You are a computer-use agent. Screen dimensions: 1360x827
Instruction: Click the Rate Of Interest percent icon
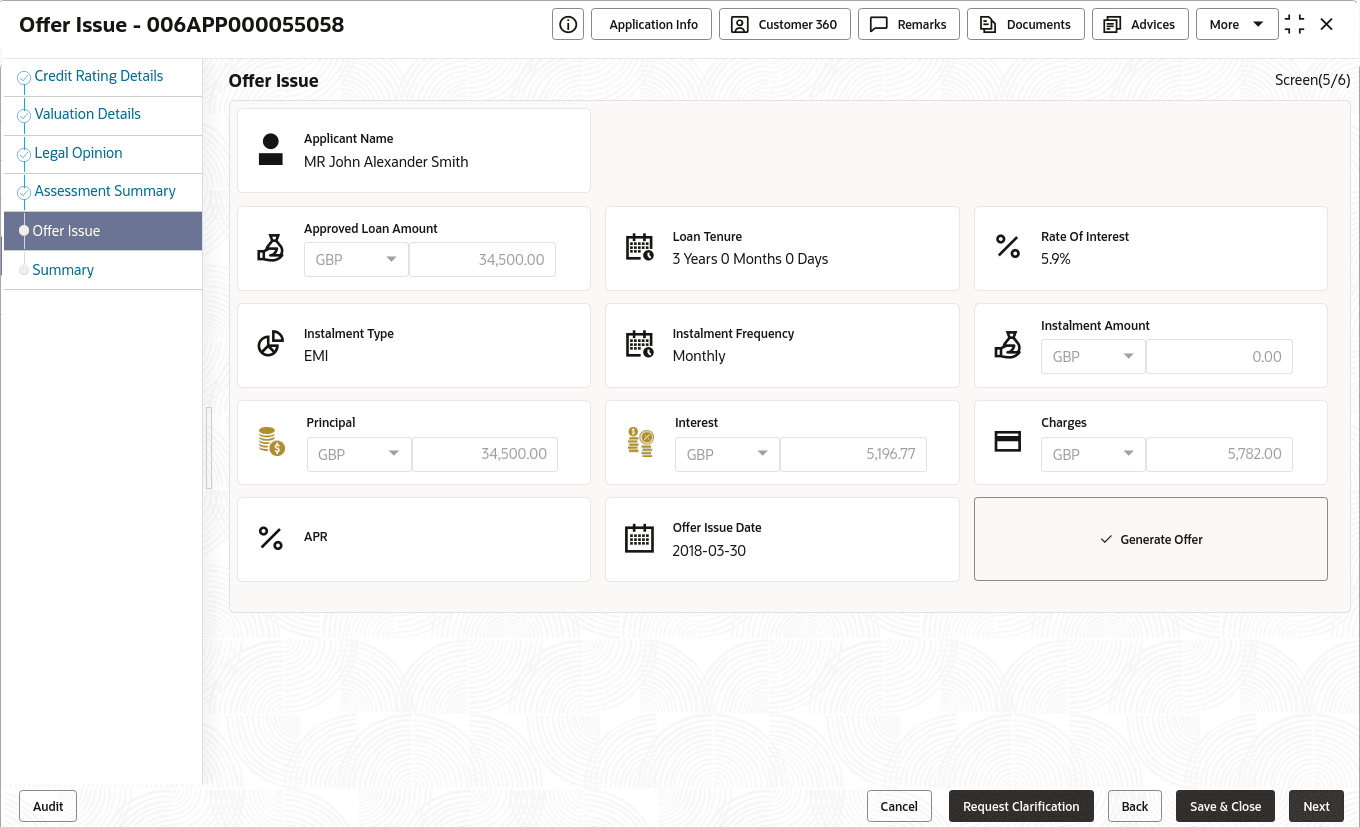coord(1008,246)
